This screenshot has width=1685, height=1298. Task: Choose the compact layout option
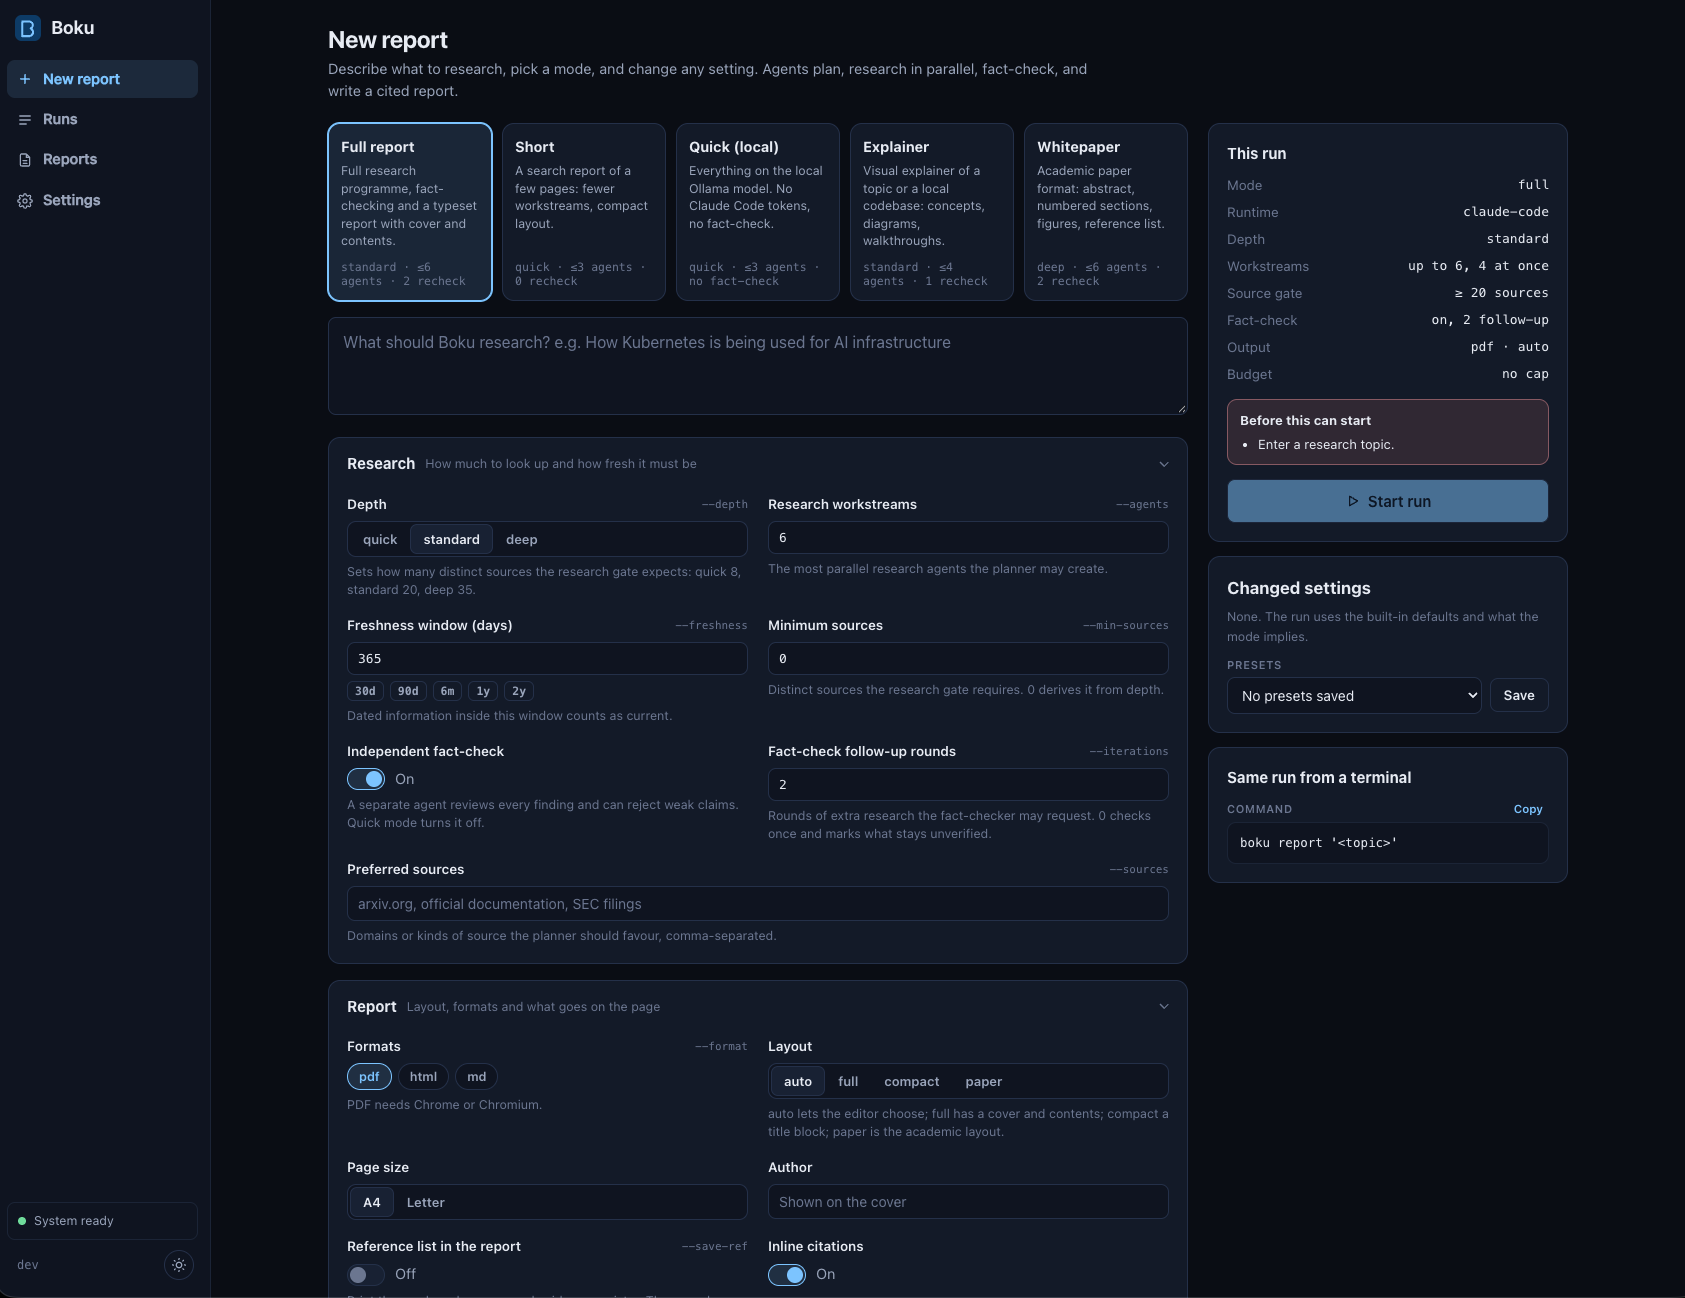(x=912, y=1082)
